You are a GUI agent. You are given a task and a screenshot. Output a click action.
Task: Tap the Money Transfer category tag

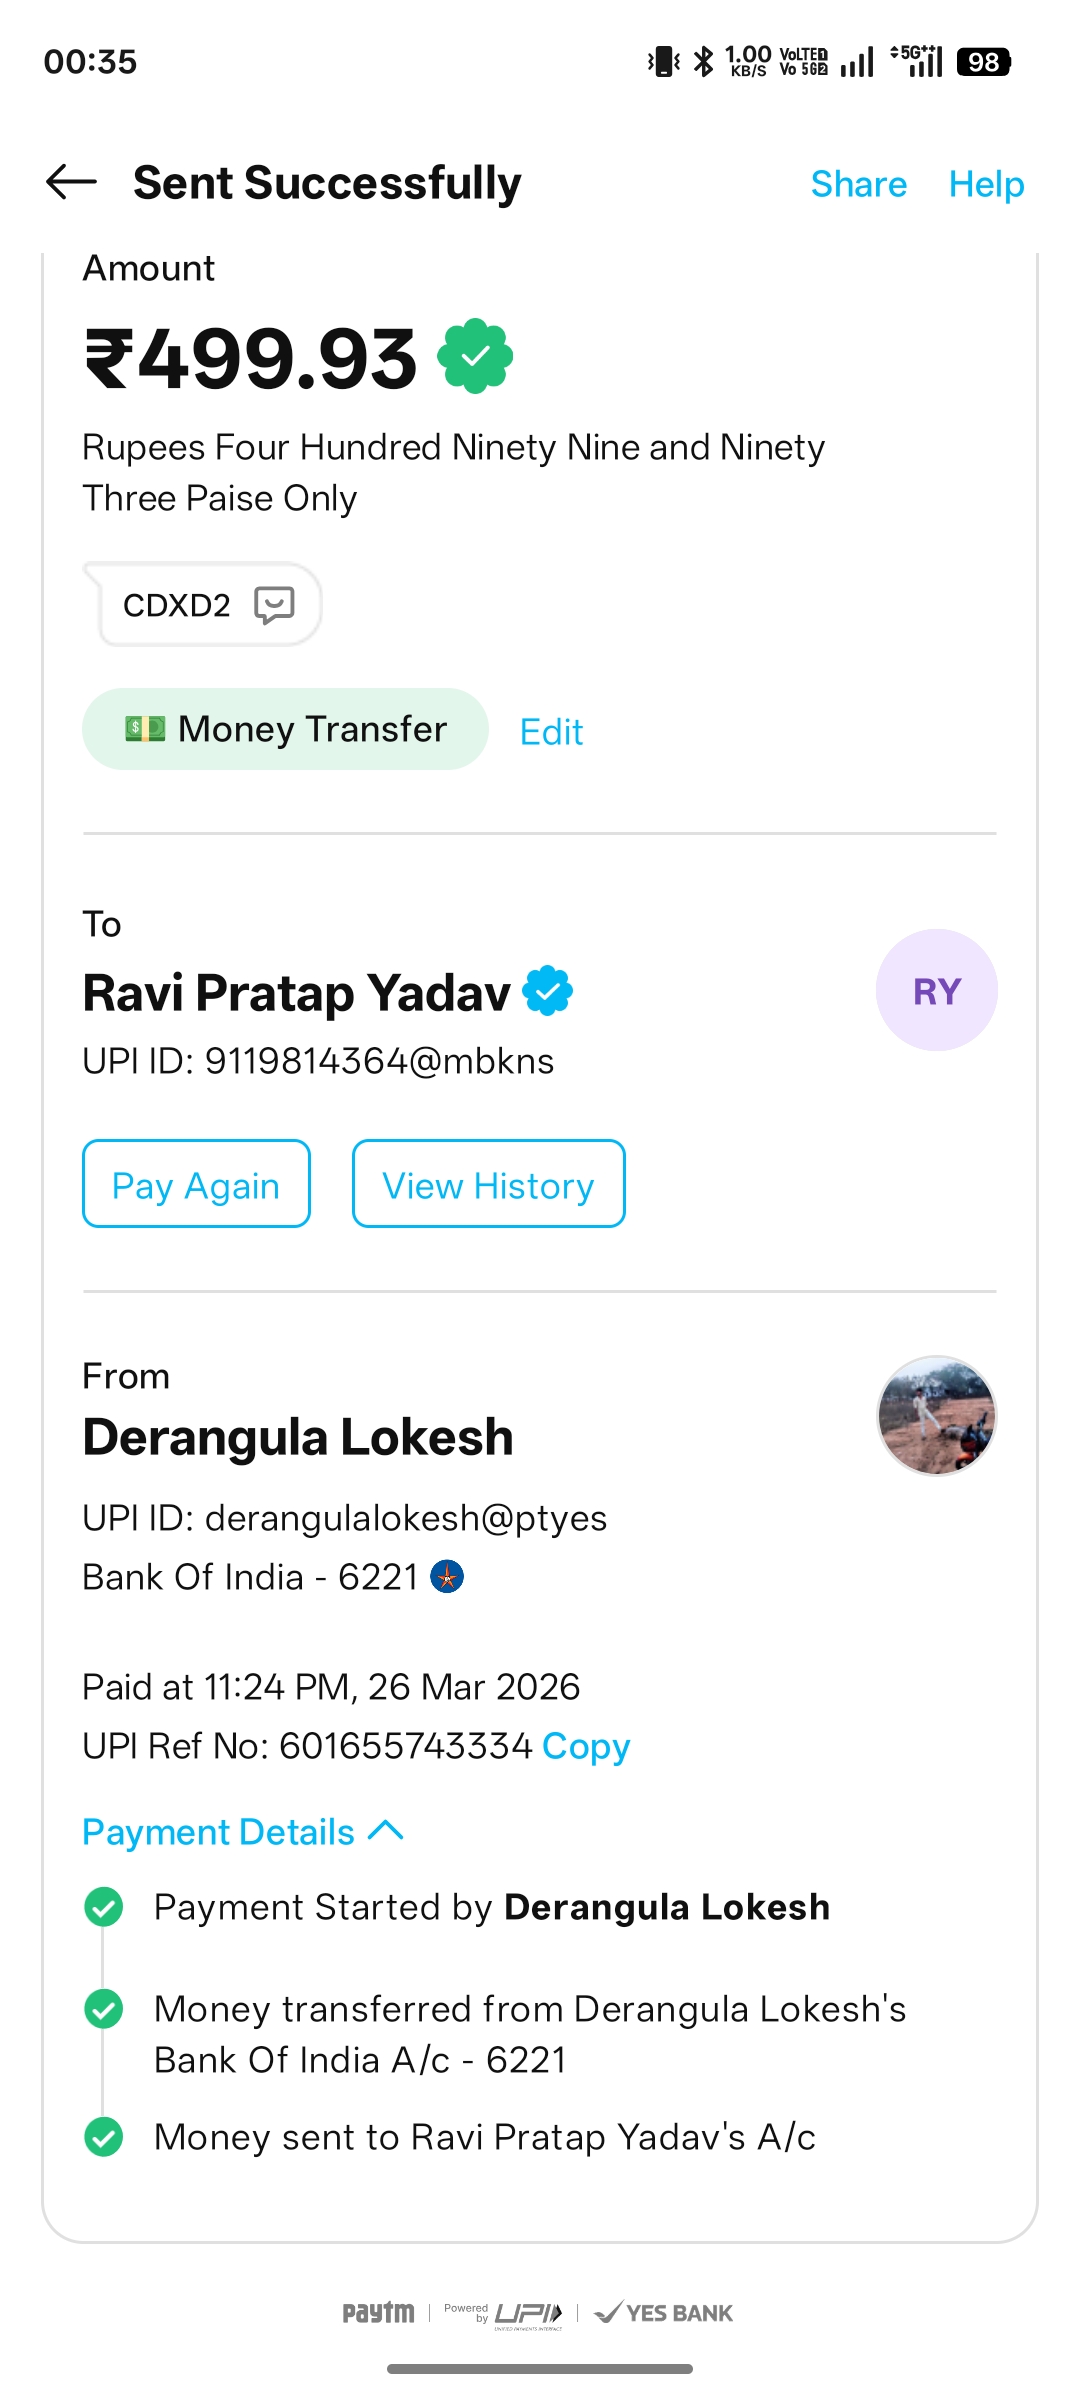coord(285,729)
